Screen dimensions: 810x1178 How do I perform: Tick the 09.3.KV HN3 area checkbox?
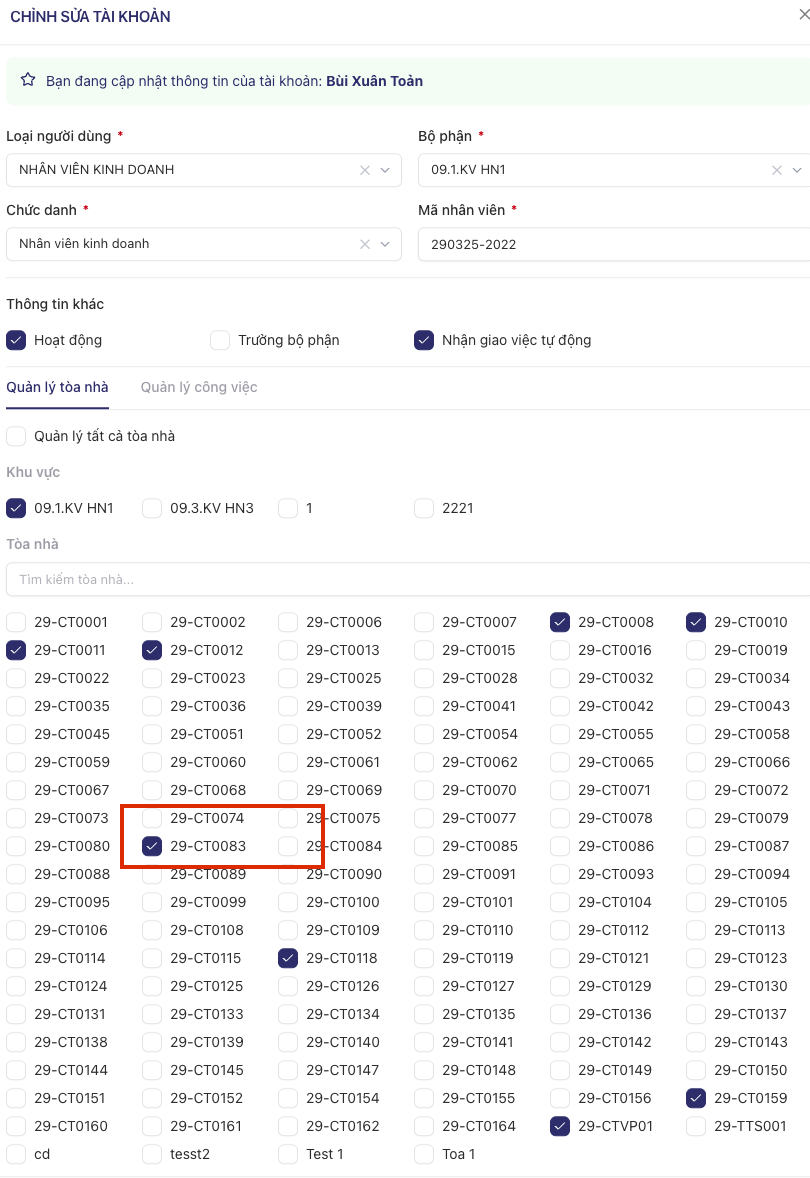(x=152, y=508)
